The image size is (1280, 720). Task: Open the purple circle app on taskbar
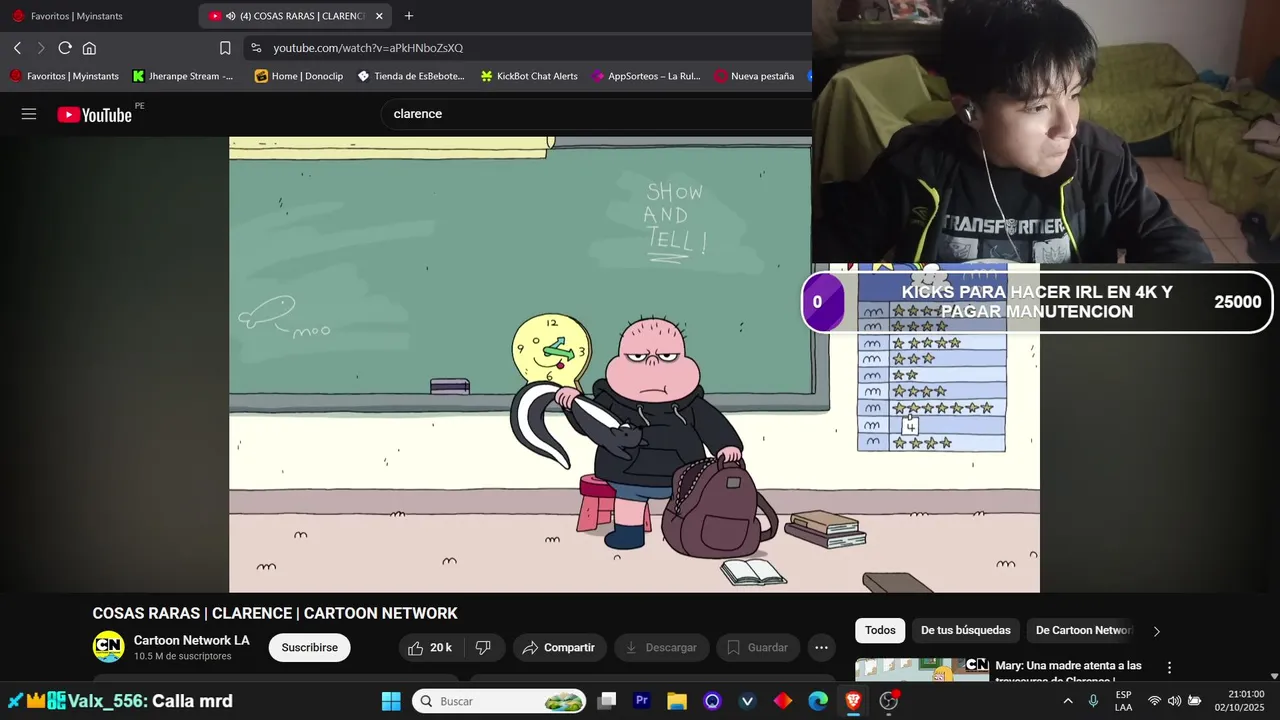point(712,701)
